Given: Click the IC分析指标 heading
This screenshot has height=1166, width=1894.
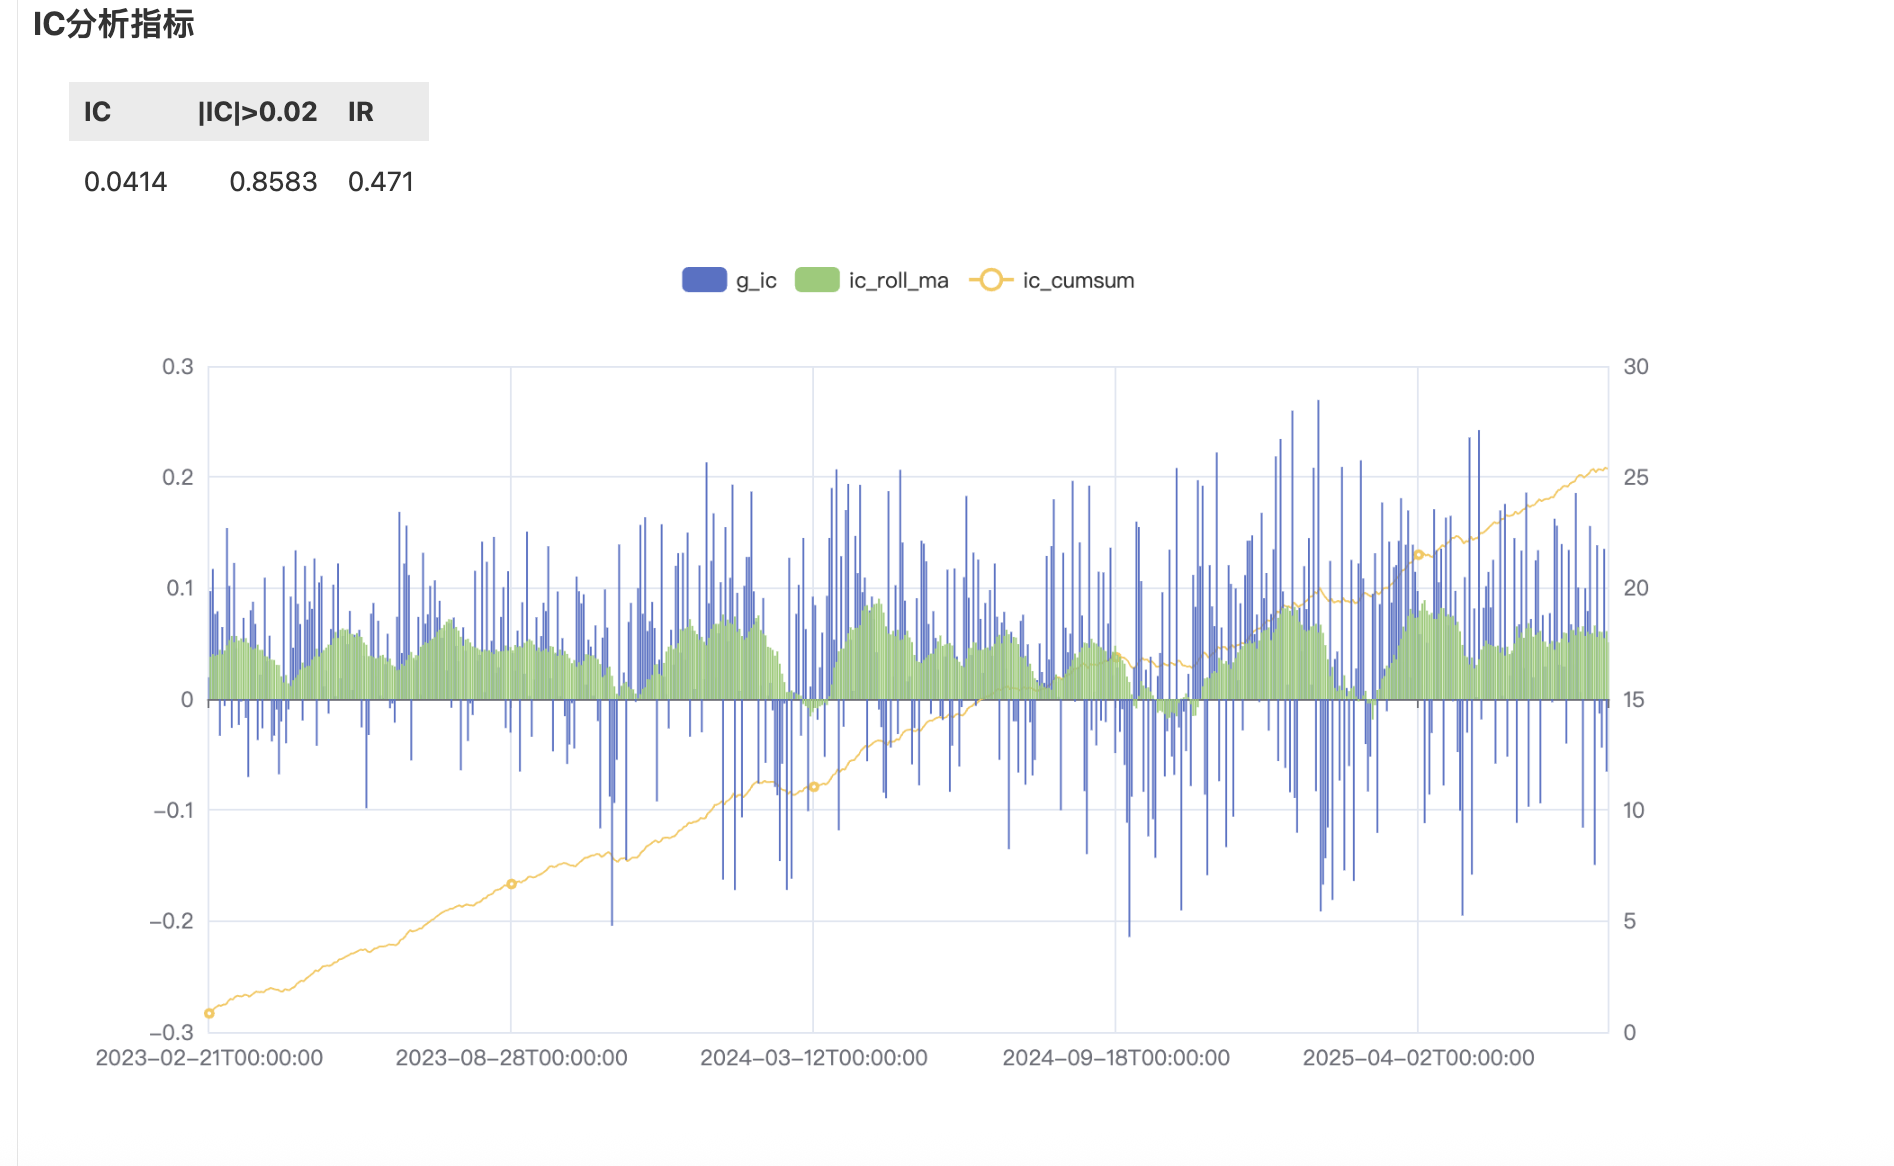Looking at the screenshot, I should (x=113, y=24).
